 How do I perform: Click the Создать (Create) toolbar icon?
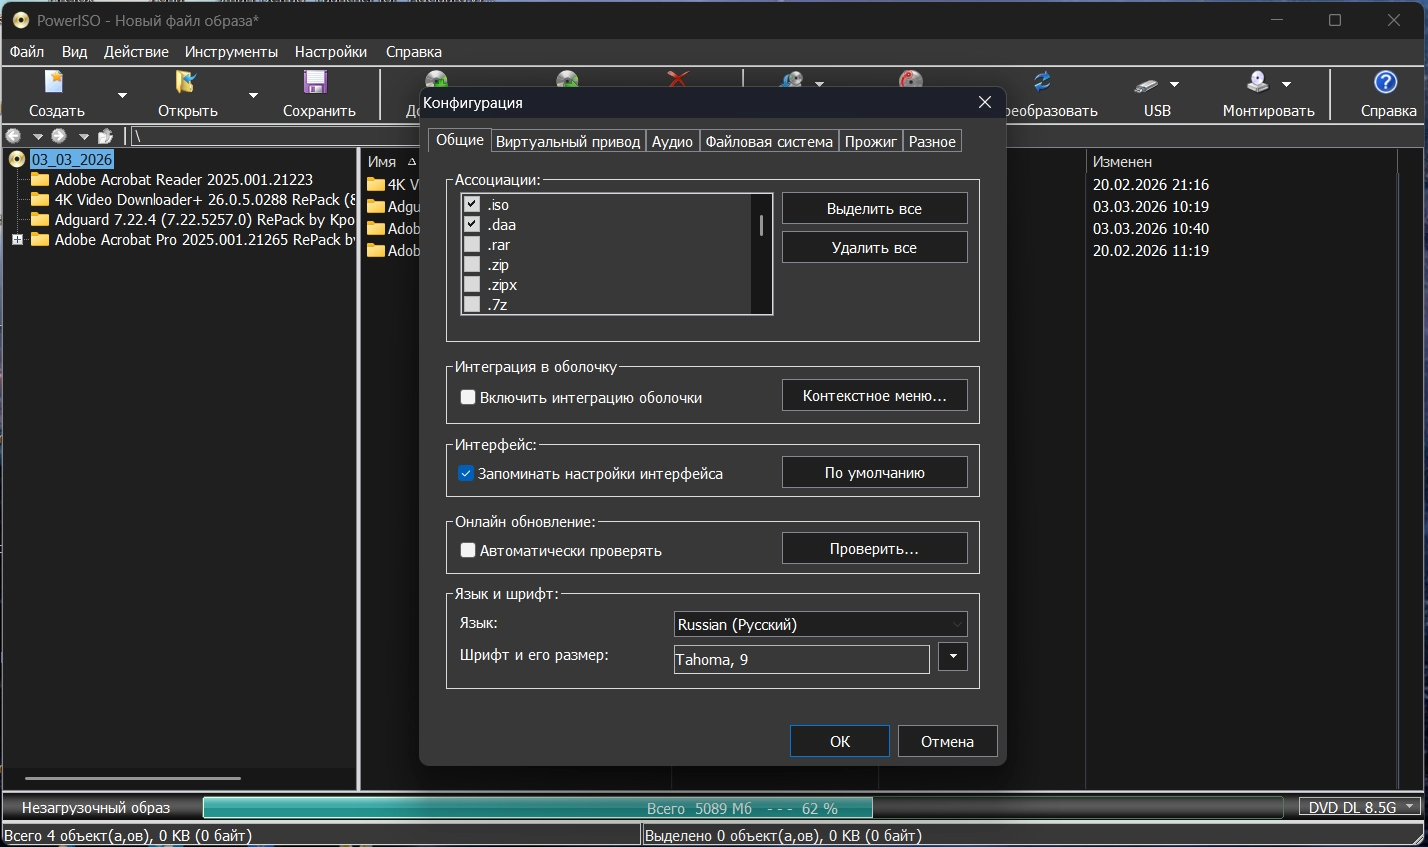pos(55,83)
